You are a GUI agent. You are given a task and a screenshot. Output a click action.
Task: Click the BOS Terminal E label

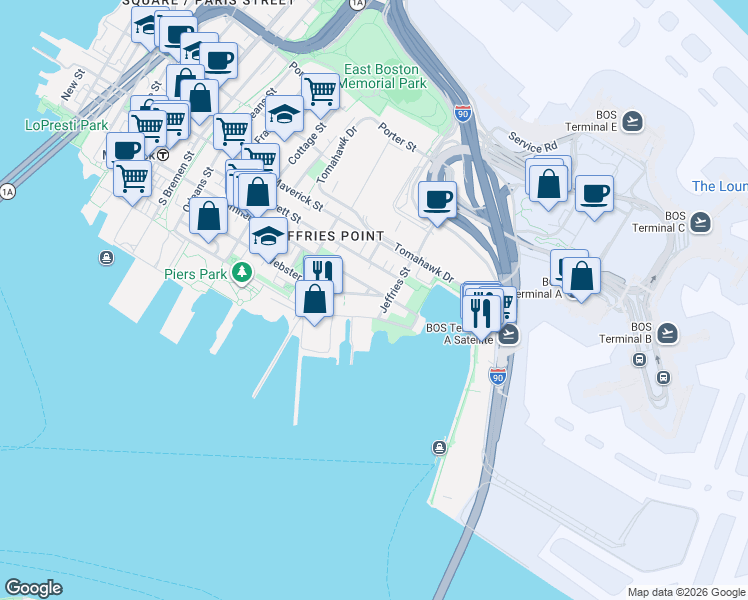(x=591, y=121)
